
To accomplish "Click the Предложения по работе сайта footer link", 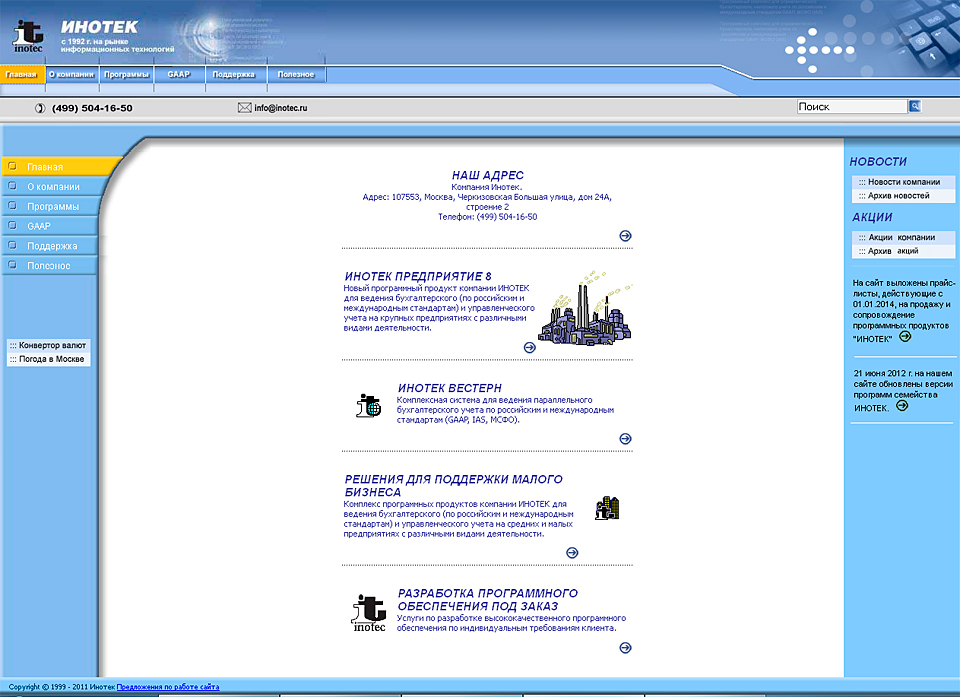I will click(x=168, y=687).
